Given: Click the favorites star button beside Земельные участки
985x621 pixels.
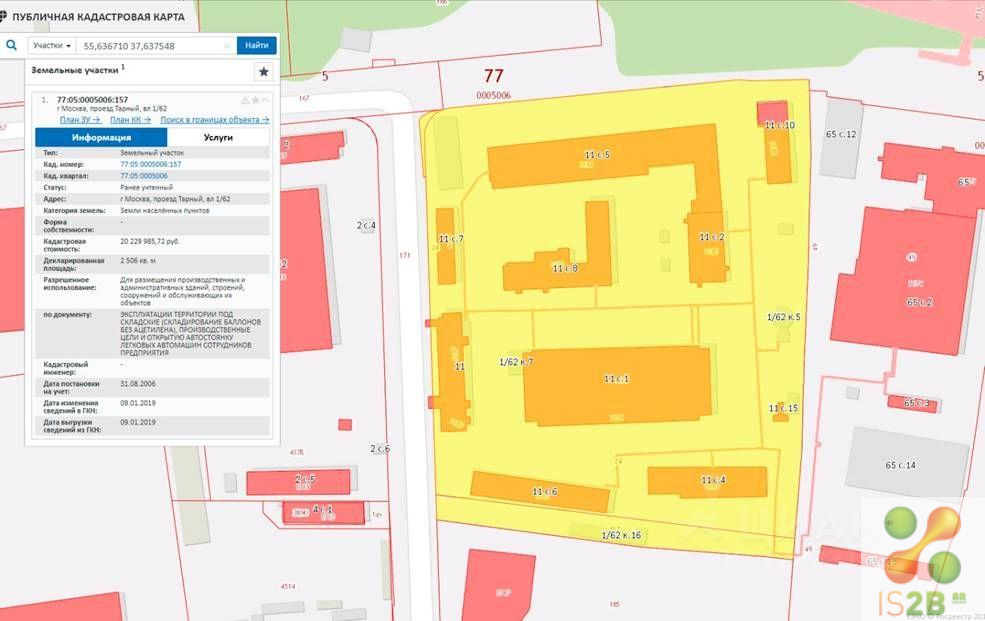Looking at the screenshot, I should click(263, 72).
